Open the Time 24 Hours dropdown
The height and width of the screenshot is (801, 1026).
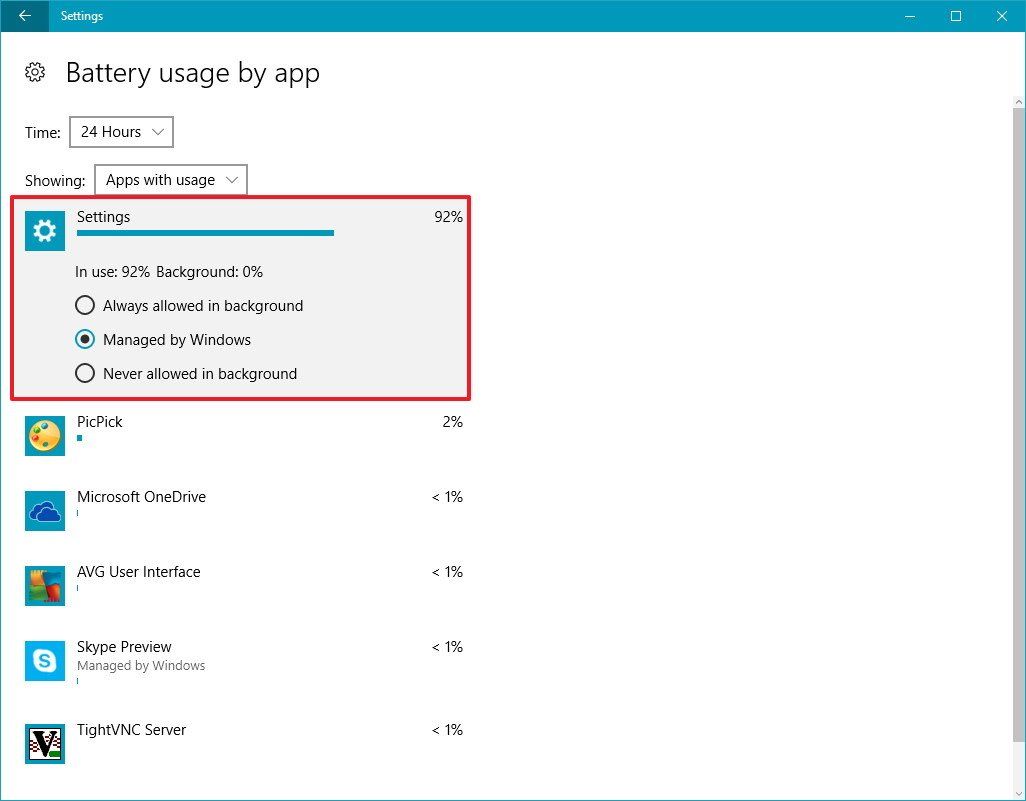[121, 131]
